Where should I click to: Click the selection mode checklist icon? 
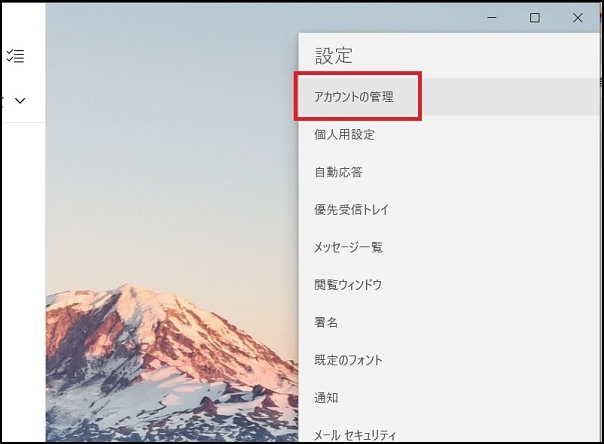16,57
